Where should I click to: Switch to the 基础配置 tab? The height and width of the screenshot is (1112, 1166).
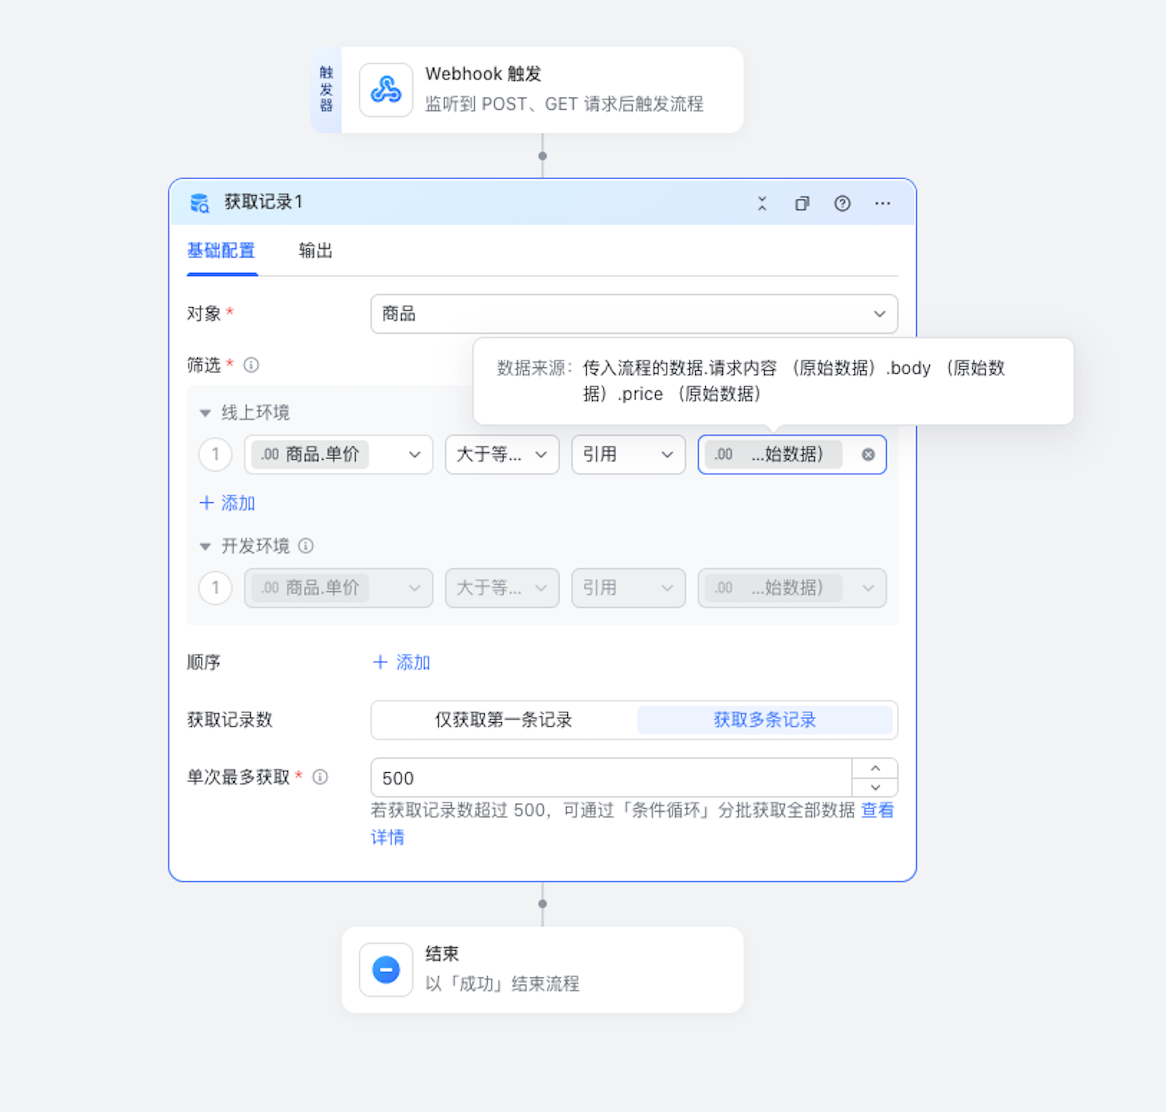click(x=221, y=251)
